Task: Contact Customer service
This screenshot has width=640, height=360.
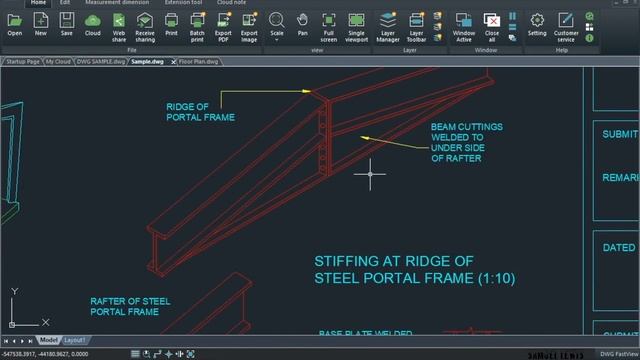Action: [x=566, y=27]
